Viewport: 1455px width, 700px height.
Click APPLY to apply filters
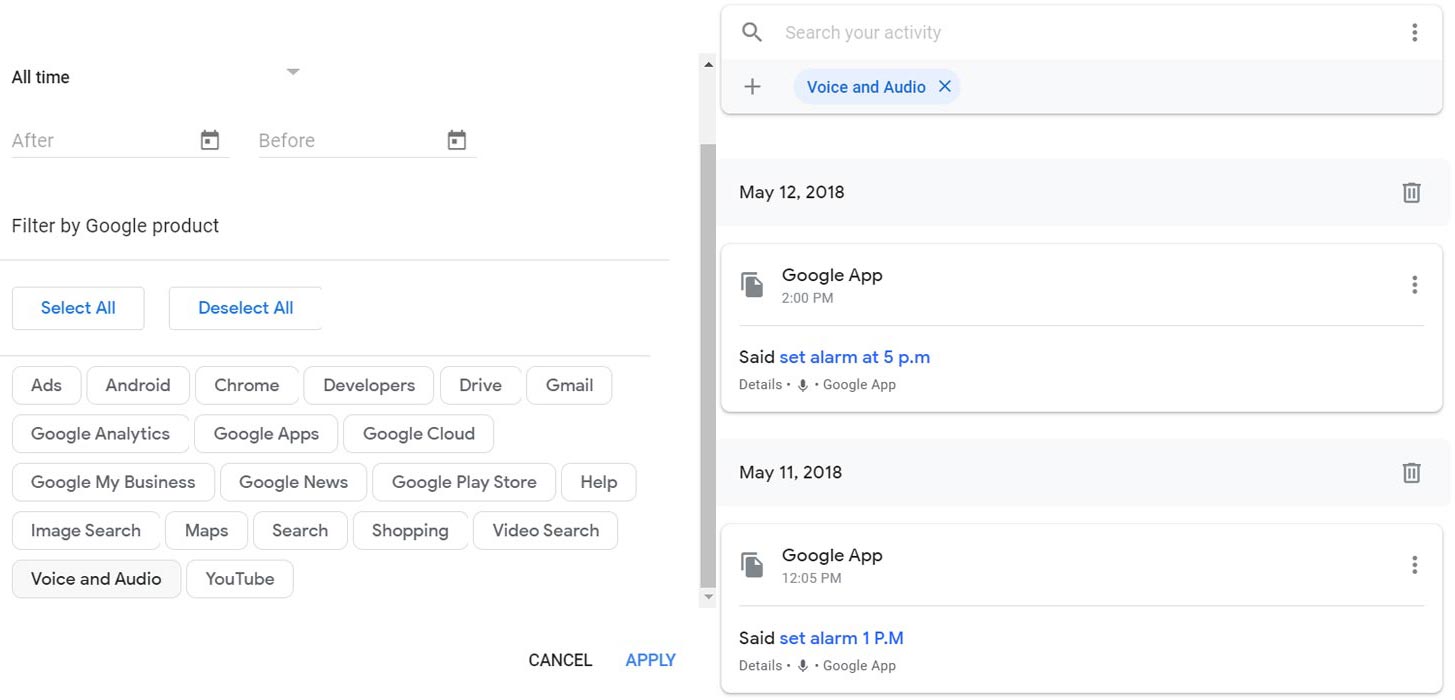650,660
